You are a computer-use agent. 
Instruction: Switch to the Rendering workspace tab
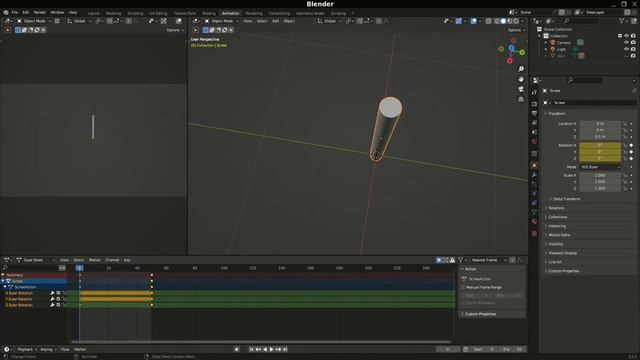[x=254, y=13]
